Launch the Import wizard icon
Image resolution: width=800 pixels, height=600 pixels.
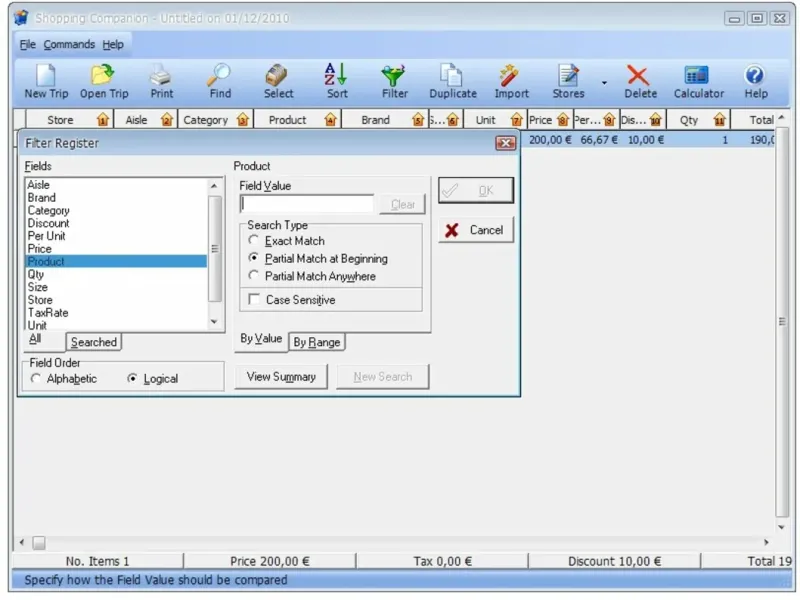coord(511,81)
